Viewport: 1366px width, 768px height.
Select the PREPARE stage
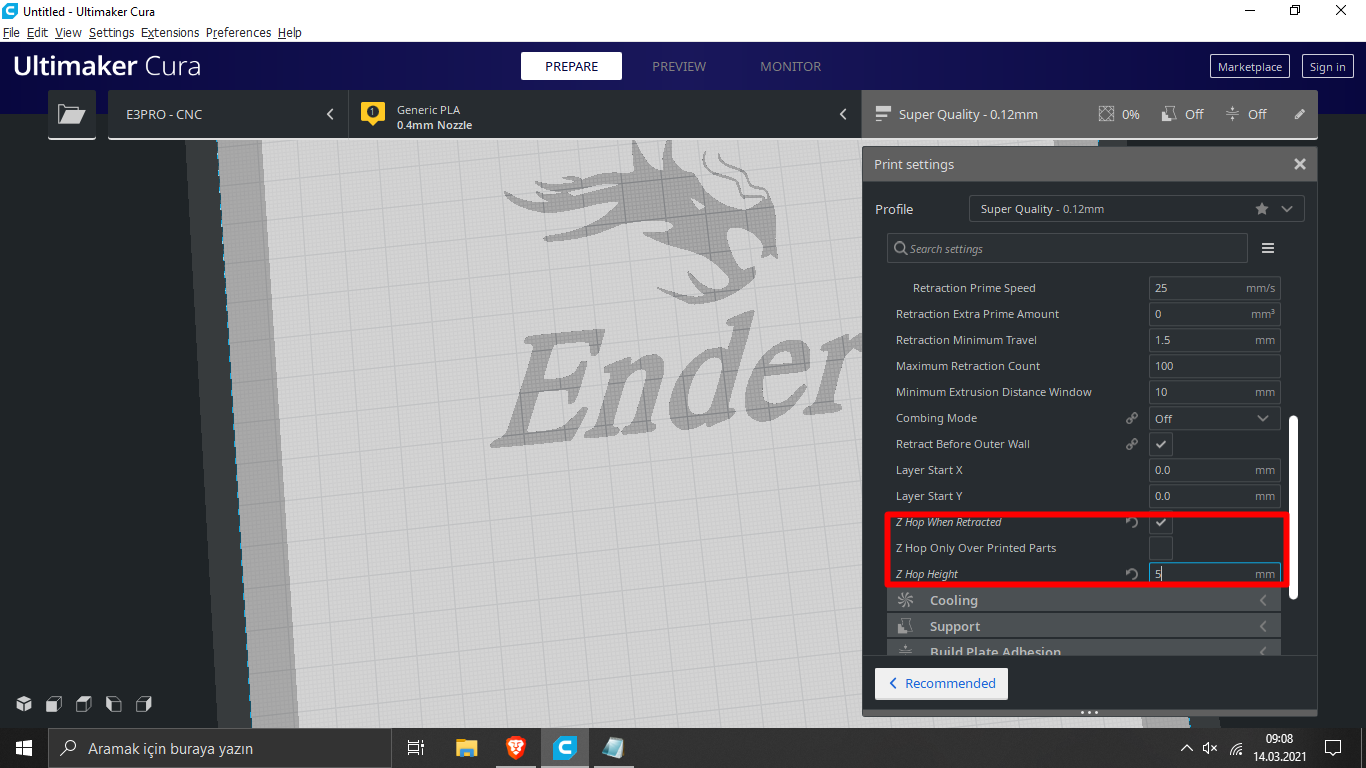(571, 66)
